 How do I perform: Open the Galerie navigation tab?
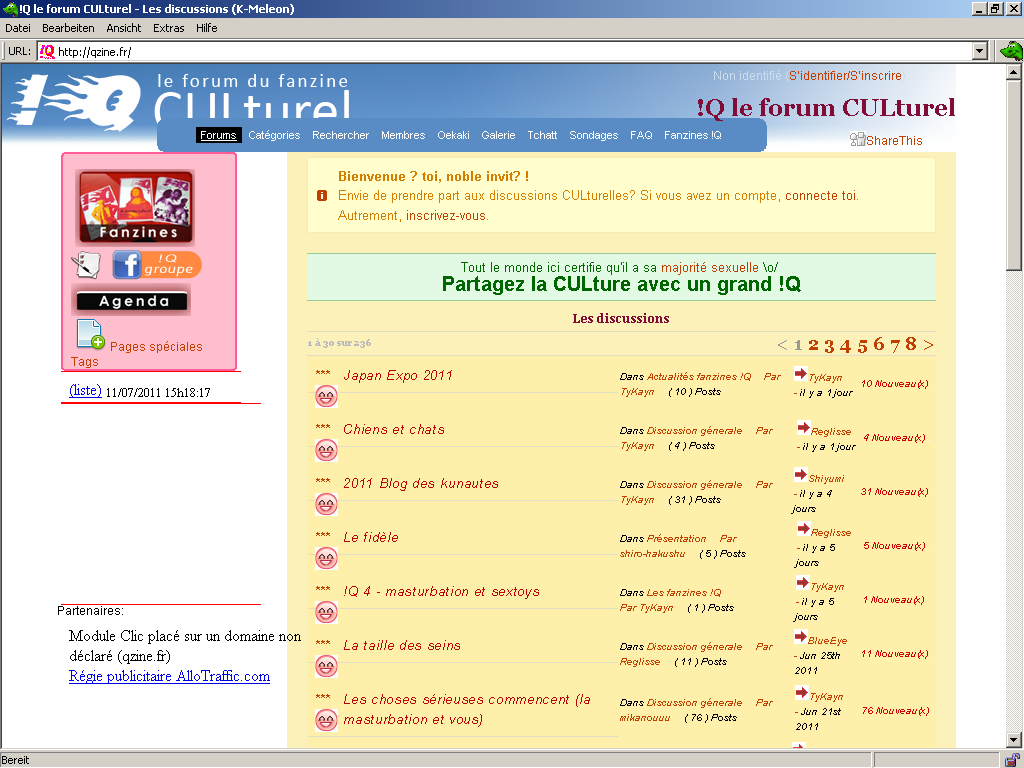tap(498, 135)
